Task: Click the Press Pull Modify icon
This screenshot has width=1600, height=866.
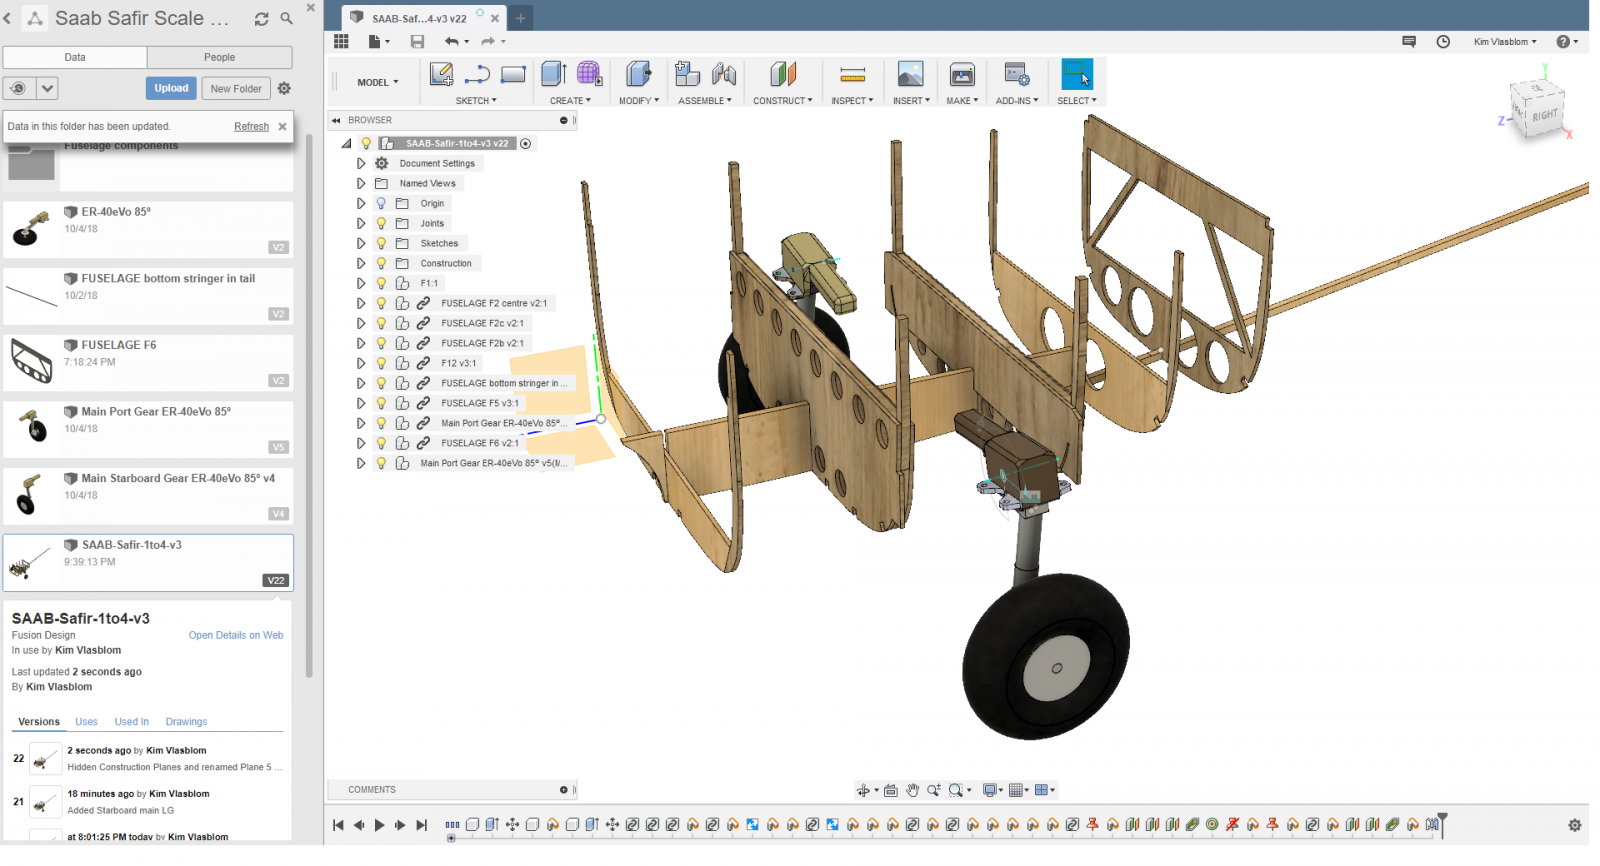Action: pos(638,74)
